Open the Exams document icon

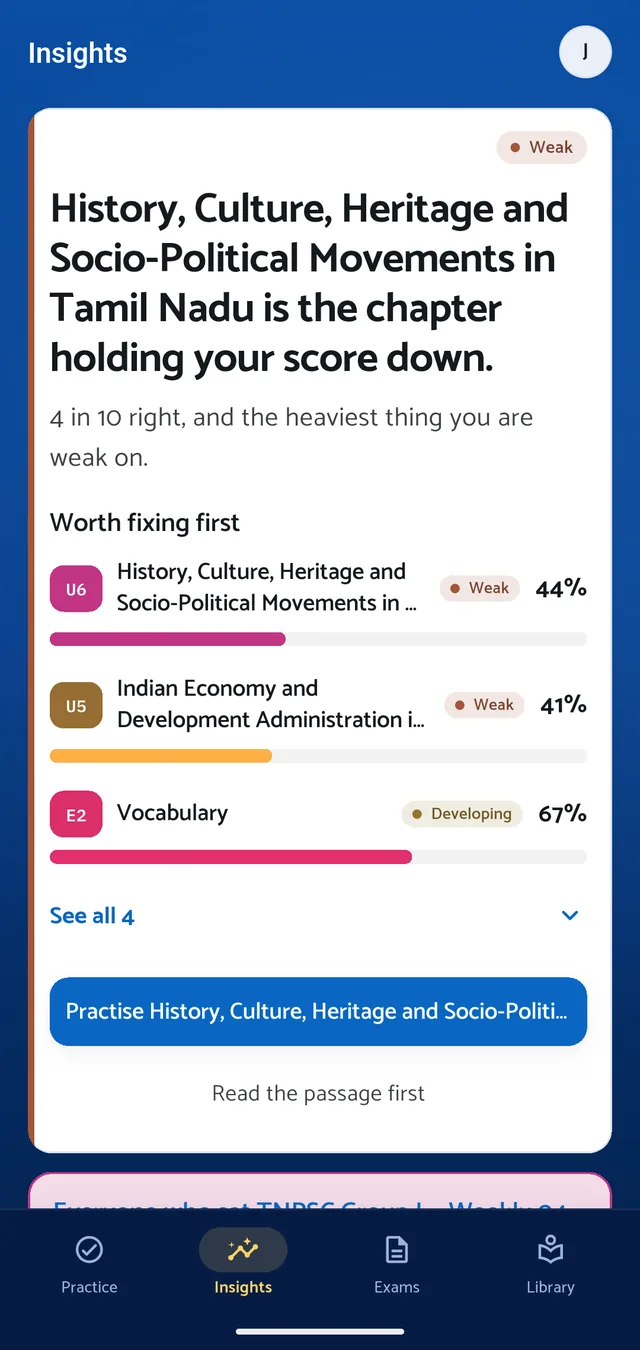coord(397,1249)
